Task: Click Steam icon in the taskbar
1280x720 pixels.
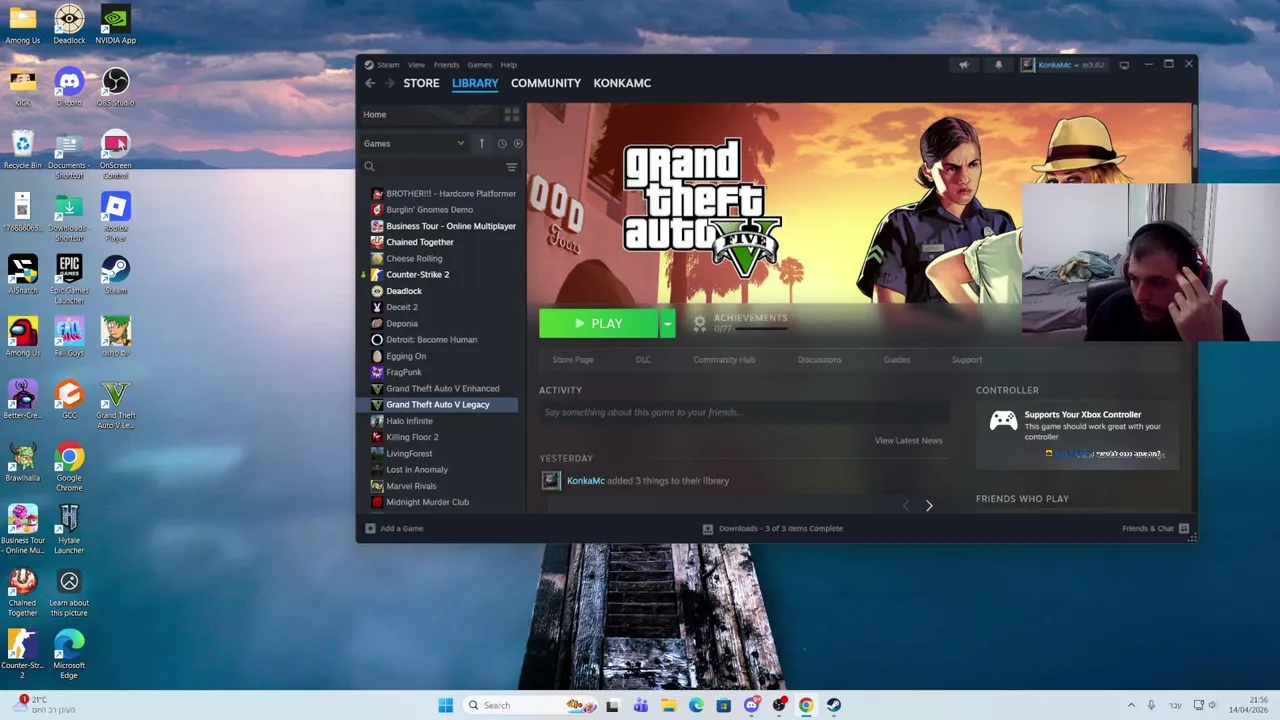Action: [834, 705]
